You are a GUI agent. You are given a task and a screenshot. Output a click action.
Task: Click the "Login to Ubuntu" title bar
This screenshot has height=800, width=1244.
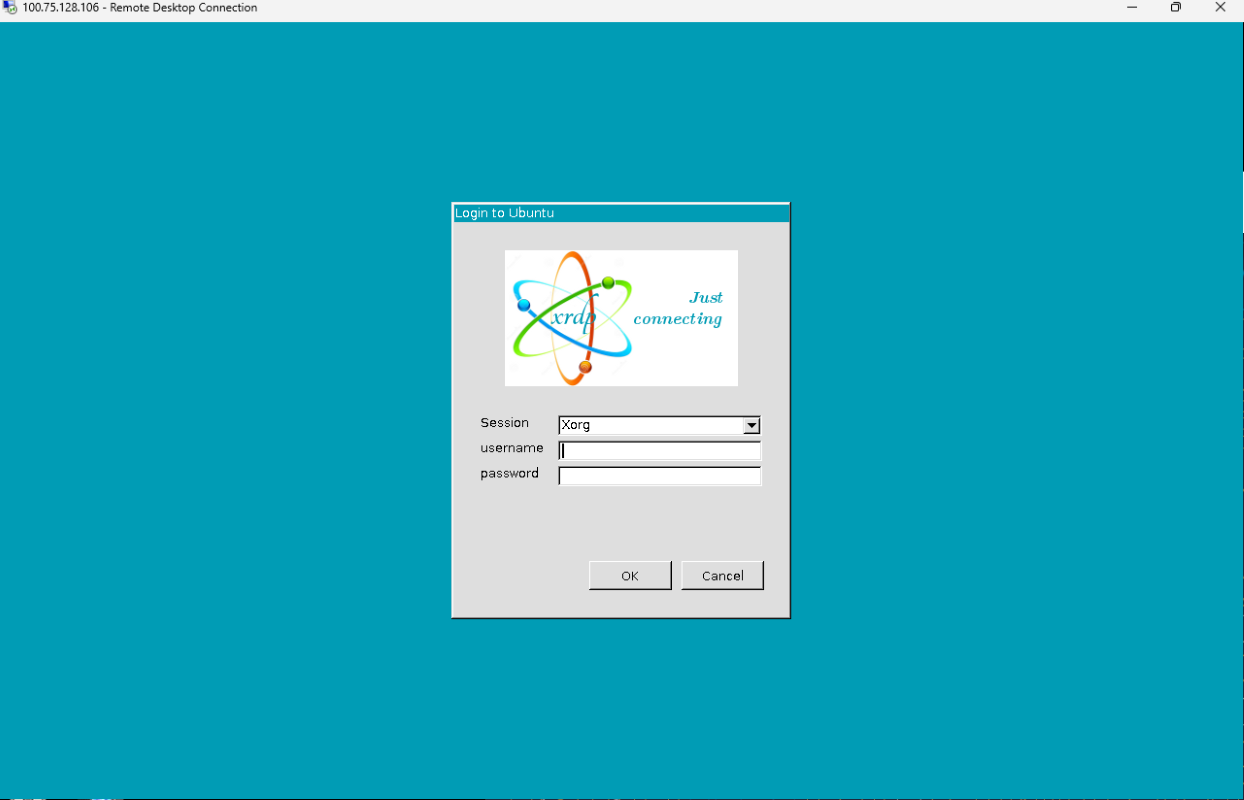621,213
